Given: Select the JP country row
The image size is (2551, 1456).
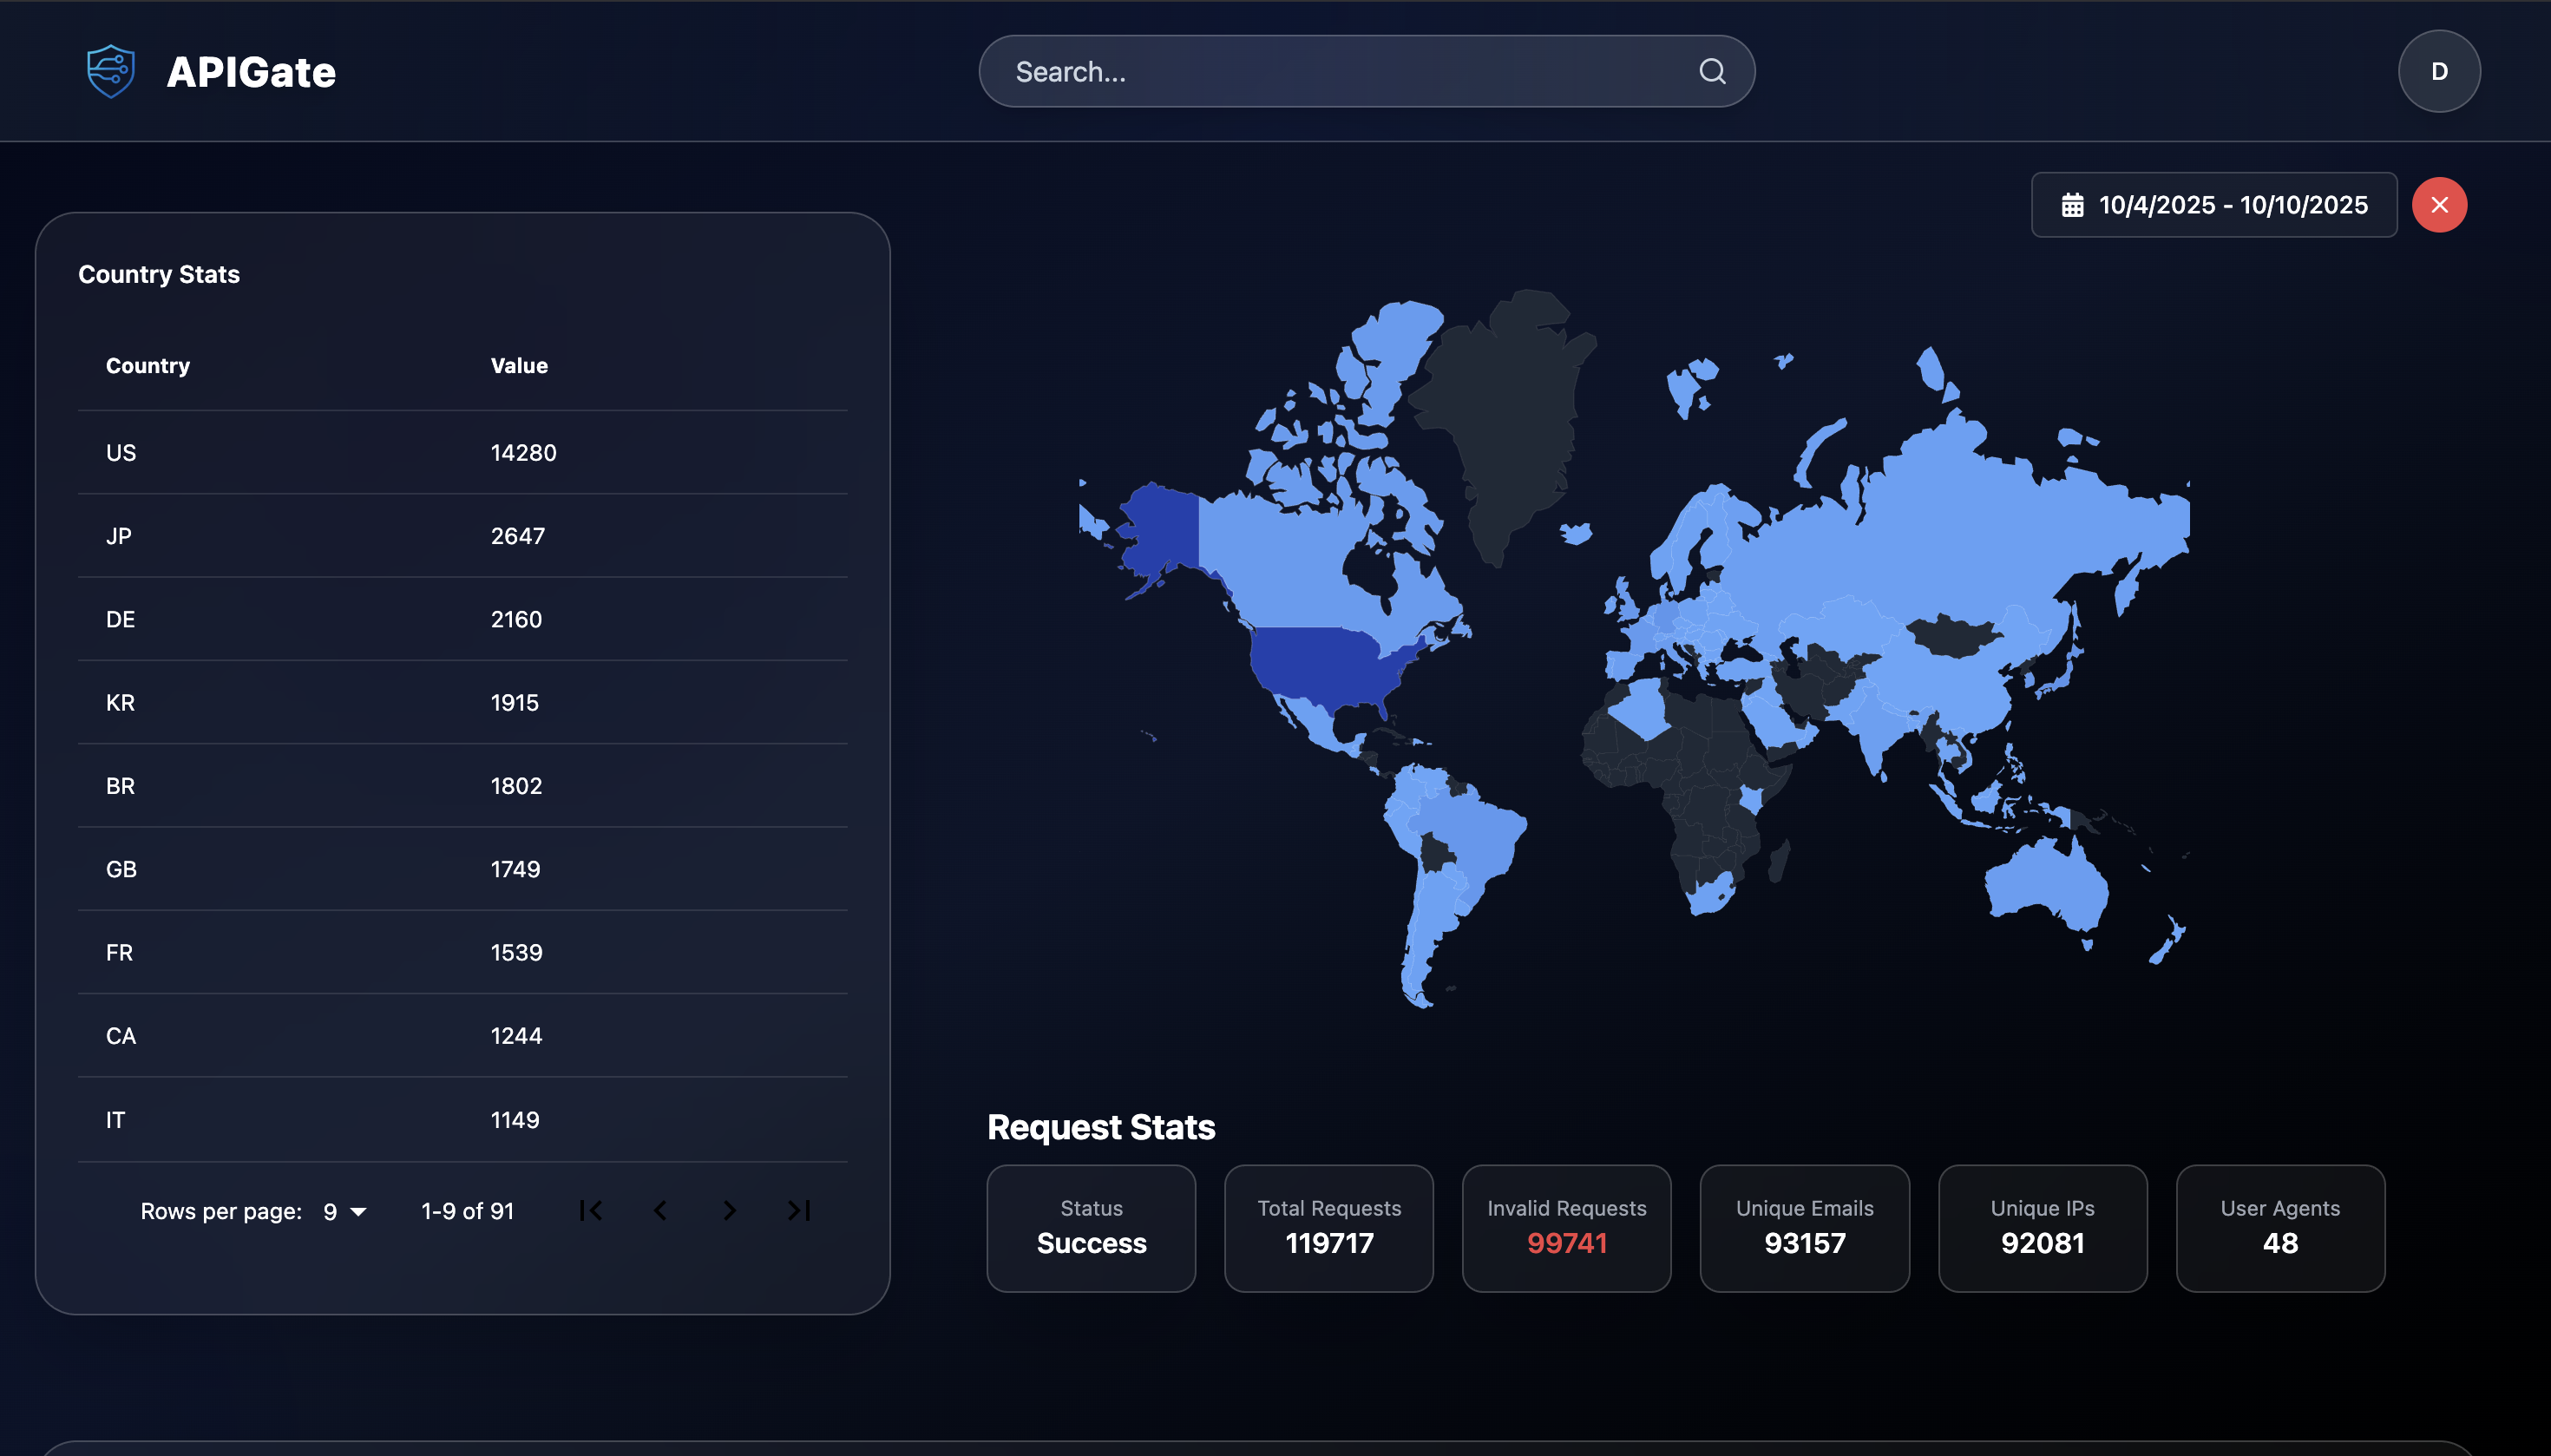Looking at the screenshot, I should (462, 535).
